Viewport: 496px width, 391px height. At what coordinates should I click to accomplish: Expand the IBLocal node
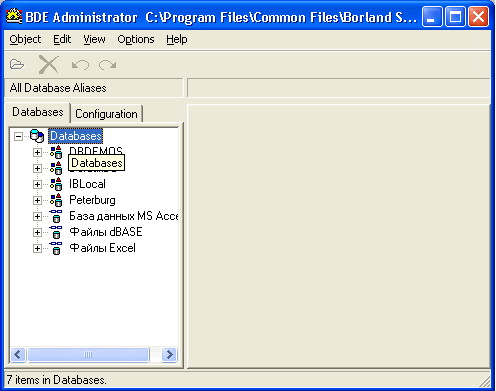click(37, 184)
